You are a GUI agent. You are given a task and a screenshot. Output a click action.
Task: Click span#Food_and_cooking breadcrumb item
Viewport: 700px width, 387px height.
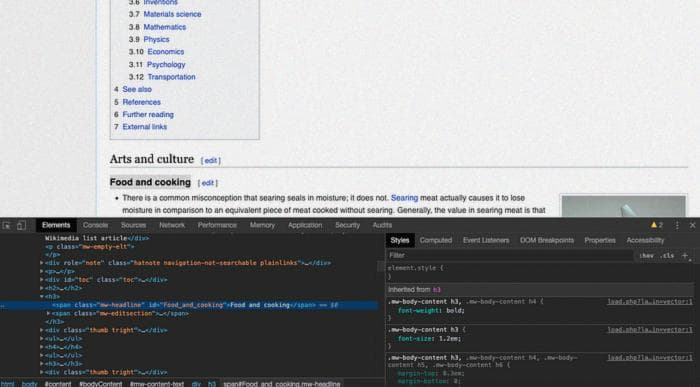pyautogui.click(x=282, y=383)
